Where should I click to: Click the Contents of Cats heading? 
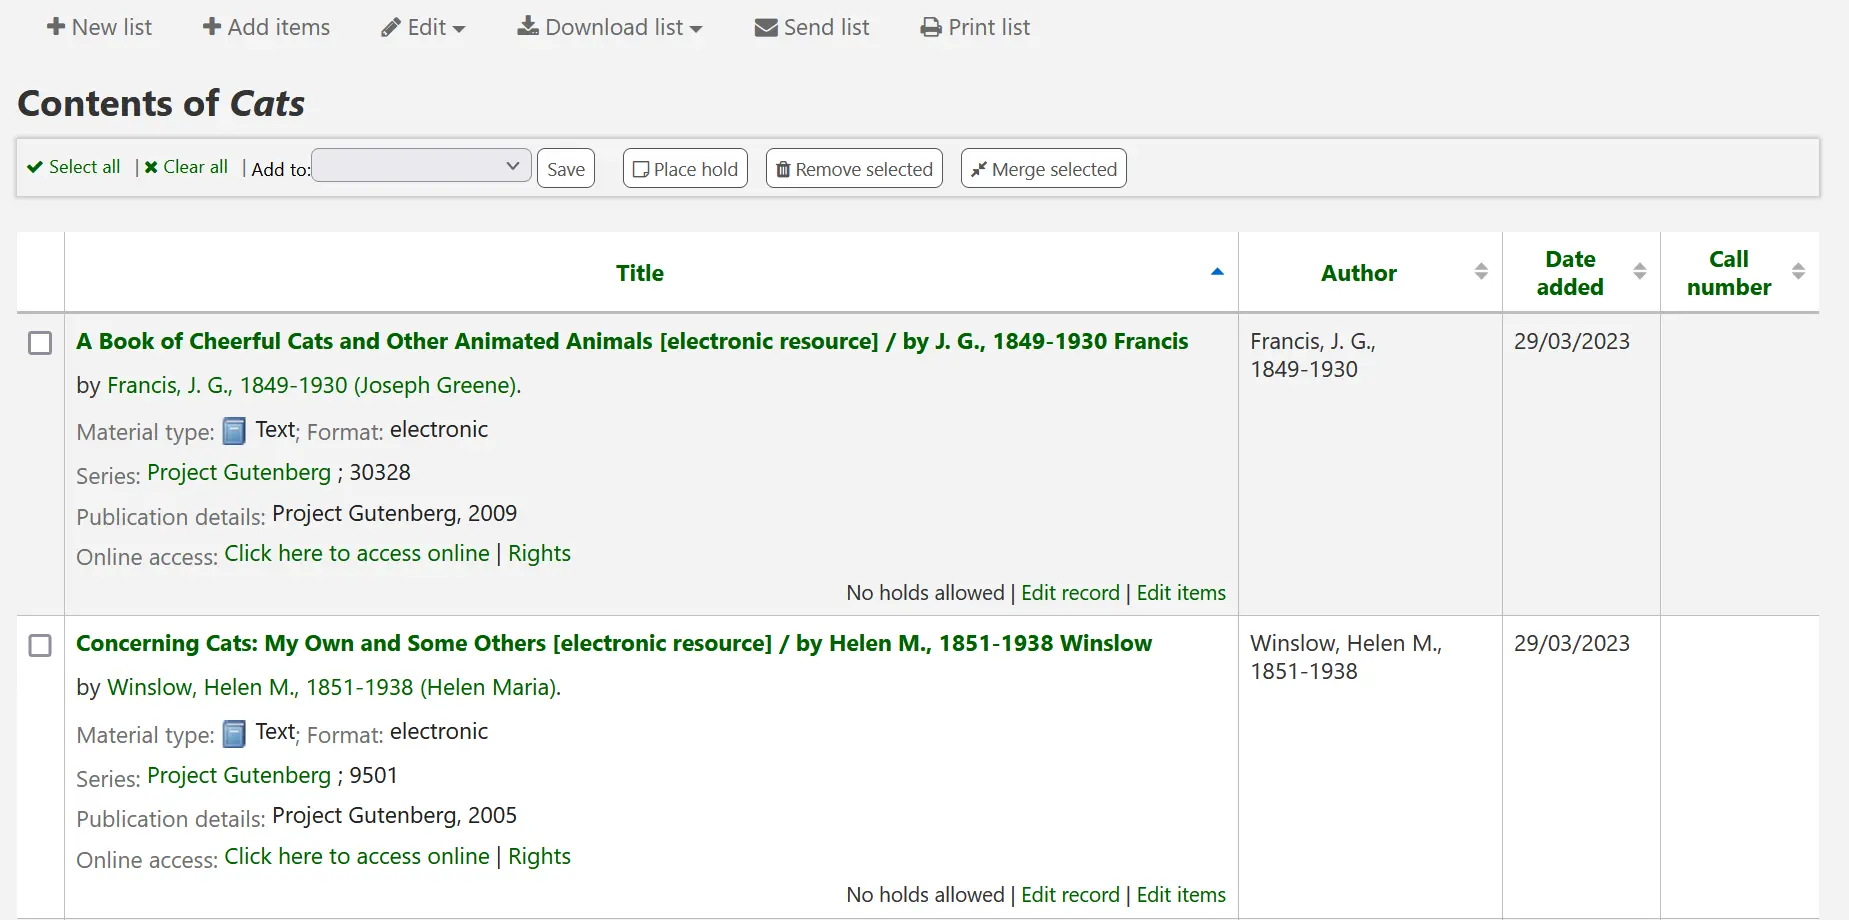[161, 103]
